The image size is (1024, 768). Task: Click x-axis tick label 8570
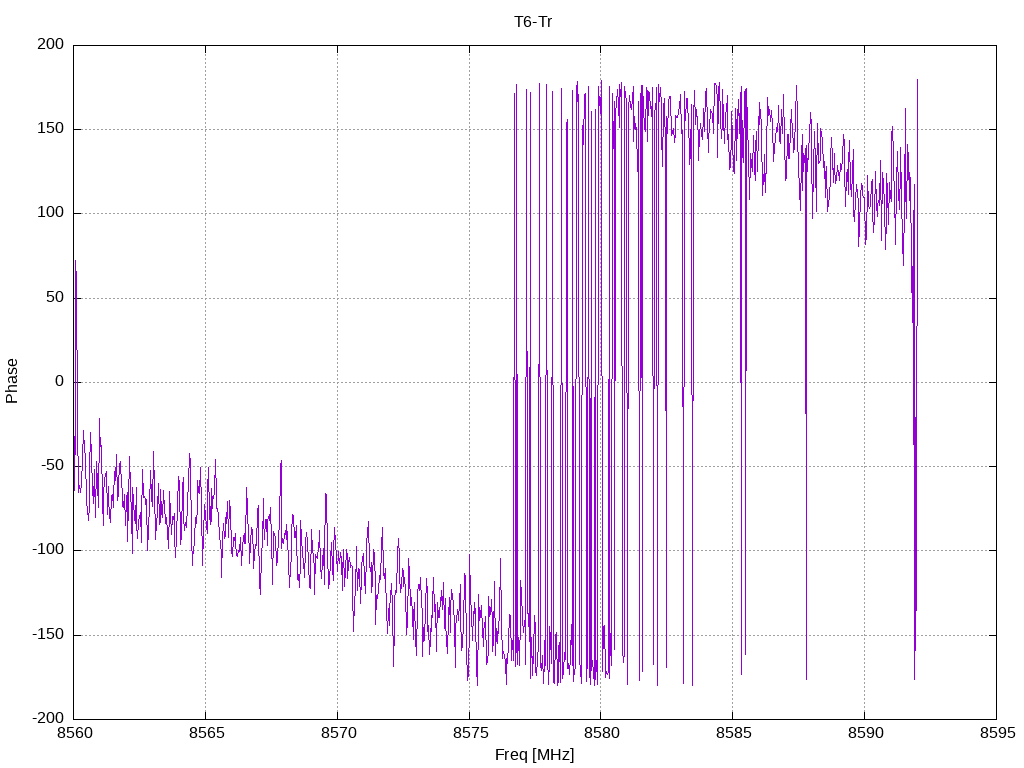[338, 733]
